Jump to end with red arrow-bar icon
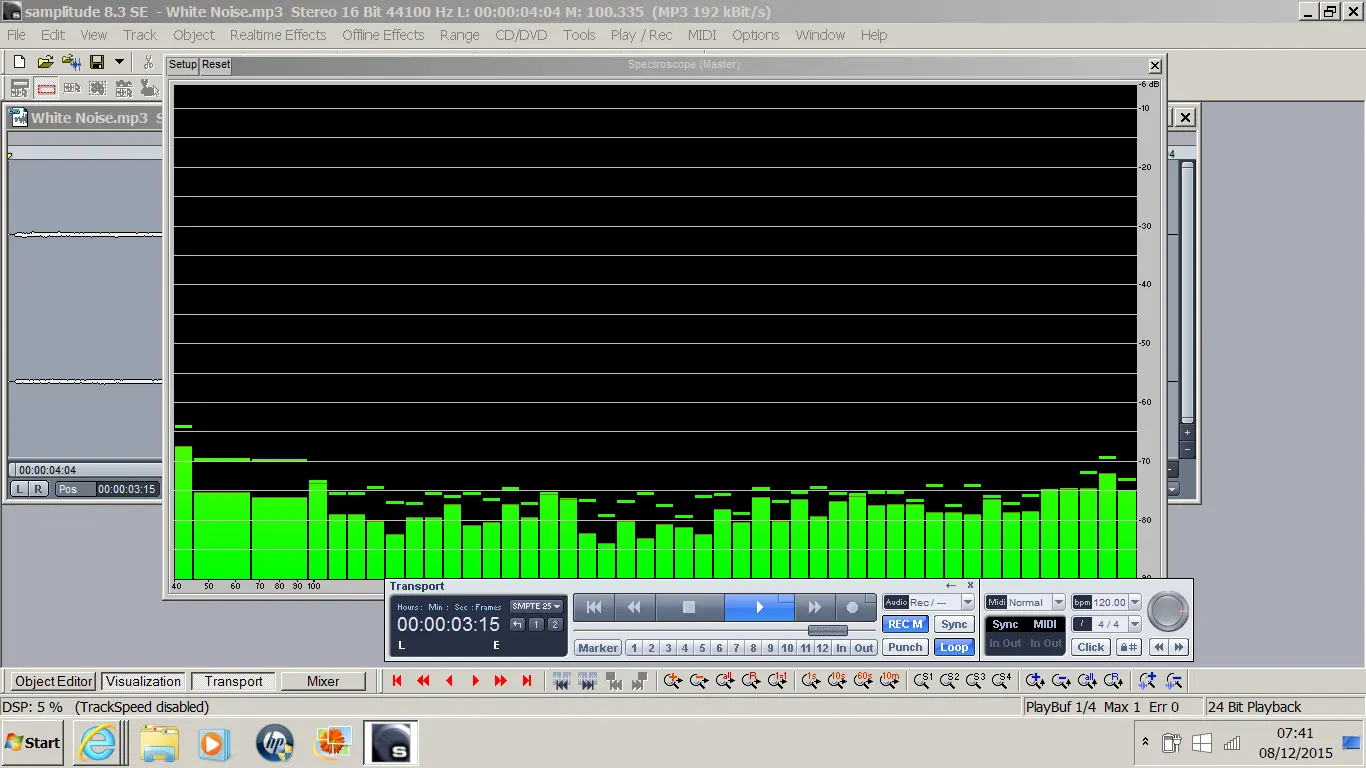 tap(527, 681)
